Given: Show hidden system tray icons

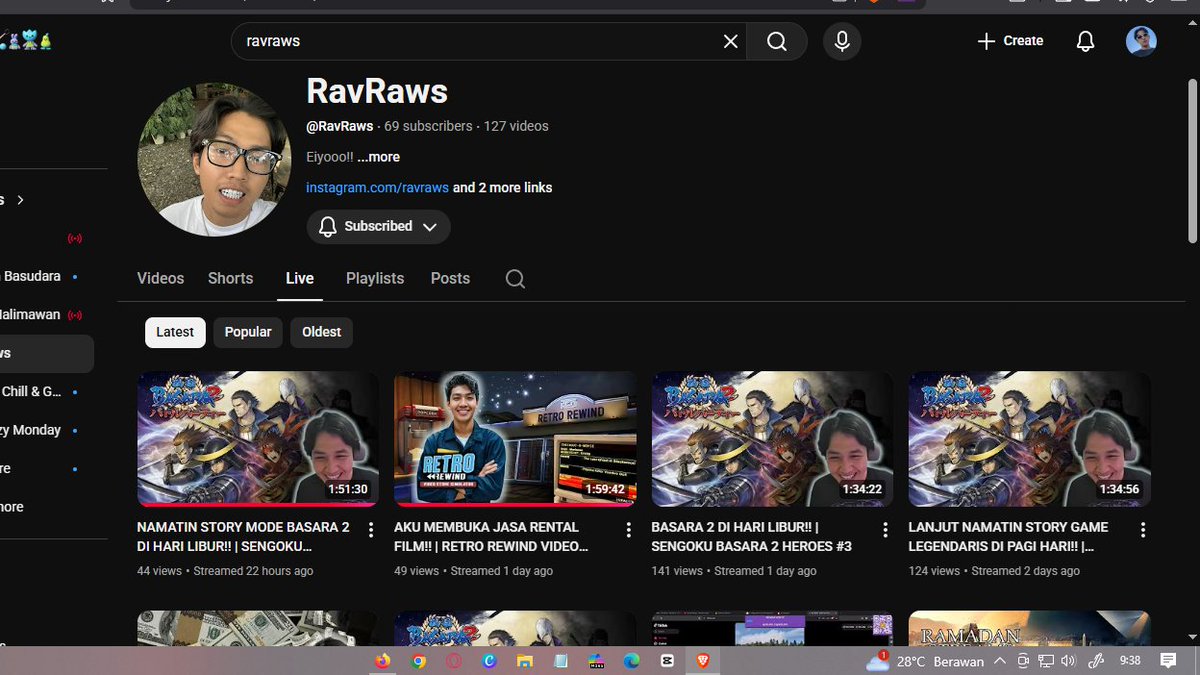Looking at the screenshot, I should 999,661.
